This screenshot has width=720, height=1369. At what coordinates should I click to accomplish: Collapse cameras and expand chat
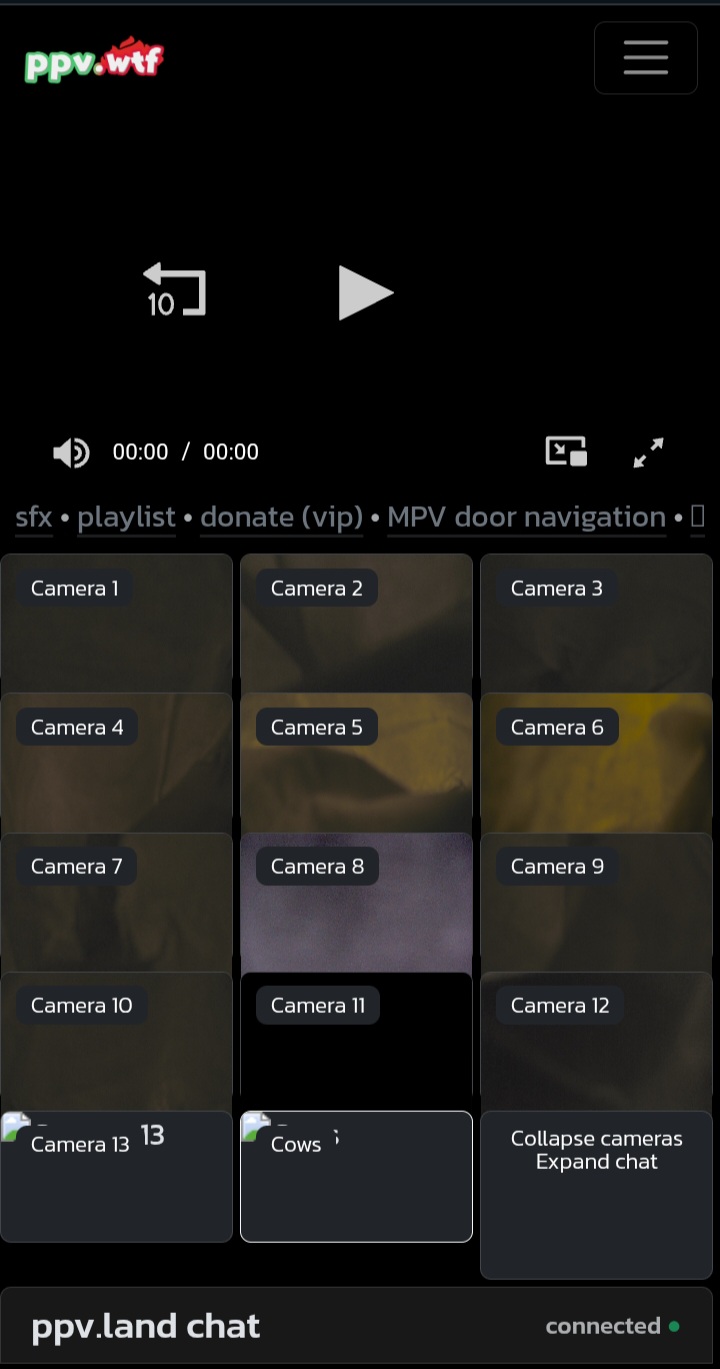[x=596, y=1195]
